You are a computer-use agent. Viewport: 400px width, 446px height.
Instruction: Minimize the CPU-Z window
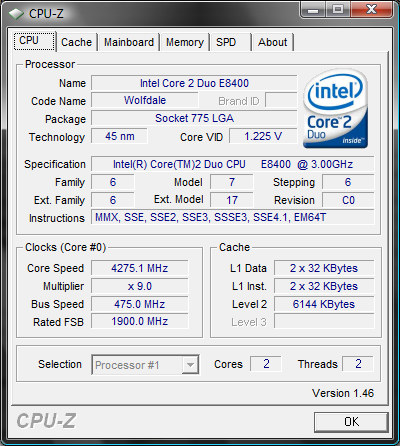[x=313, y=10]
